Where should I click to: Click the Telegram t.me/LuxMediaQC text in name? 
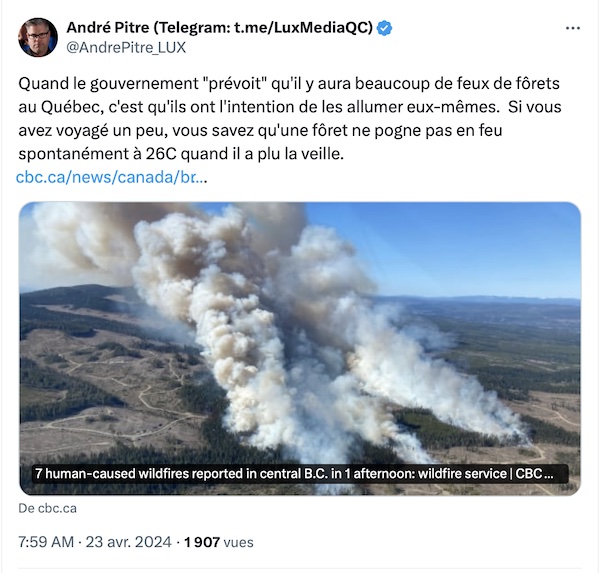(x=263, y=28)
